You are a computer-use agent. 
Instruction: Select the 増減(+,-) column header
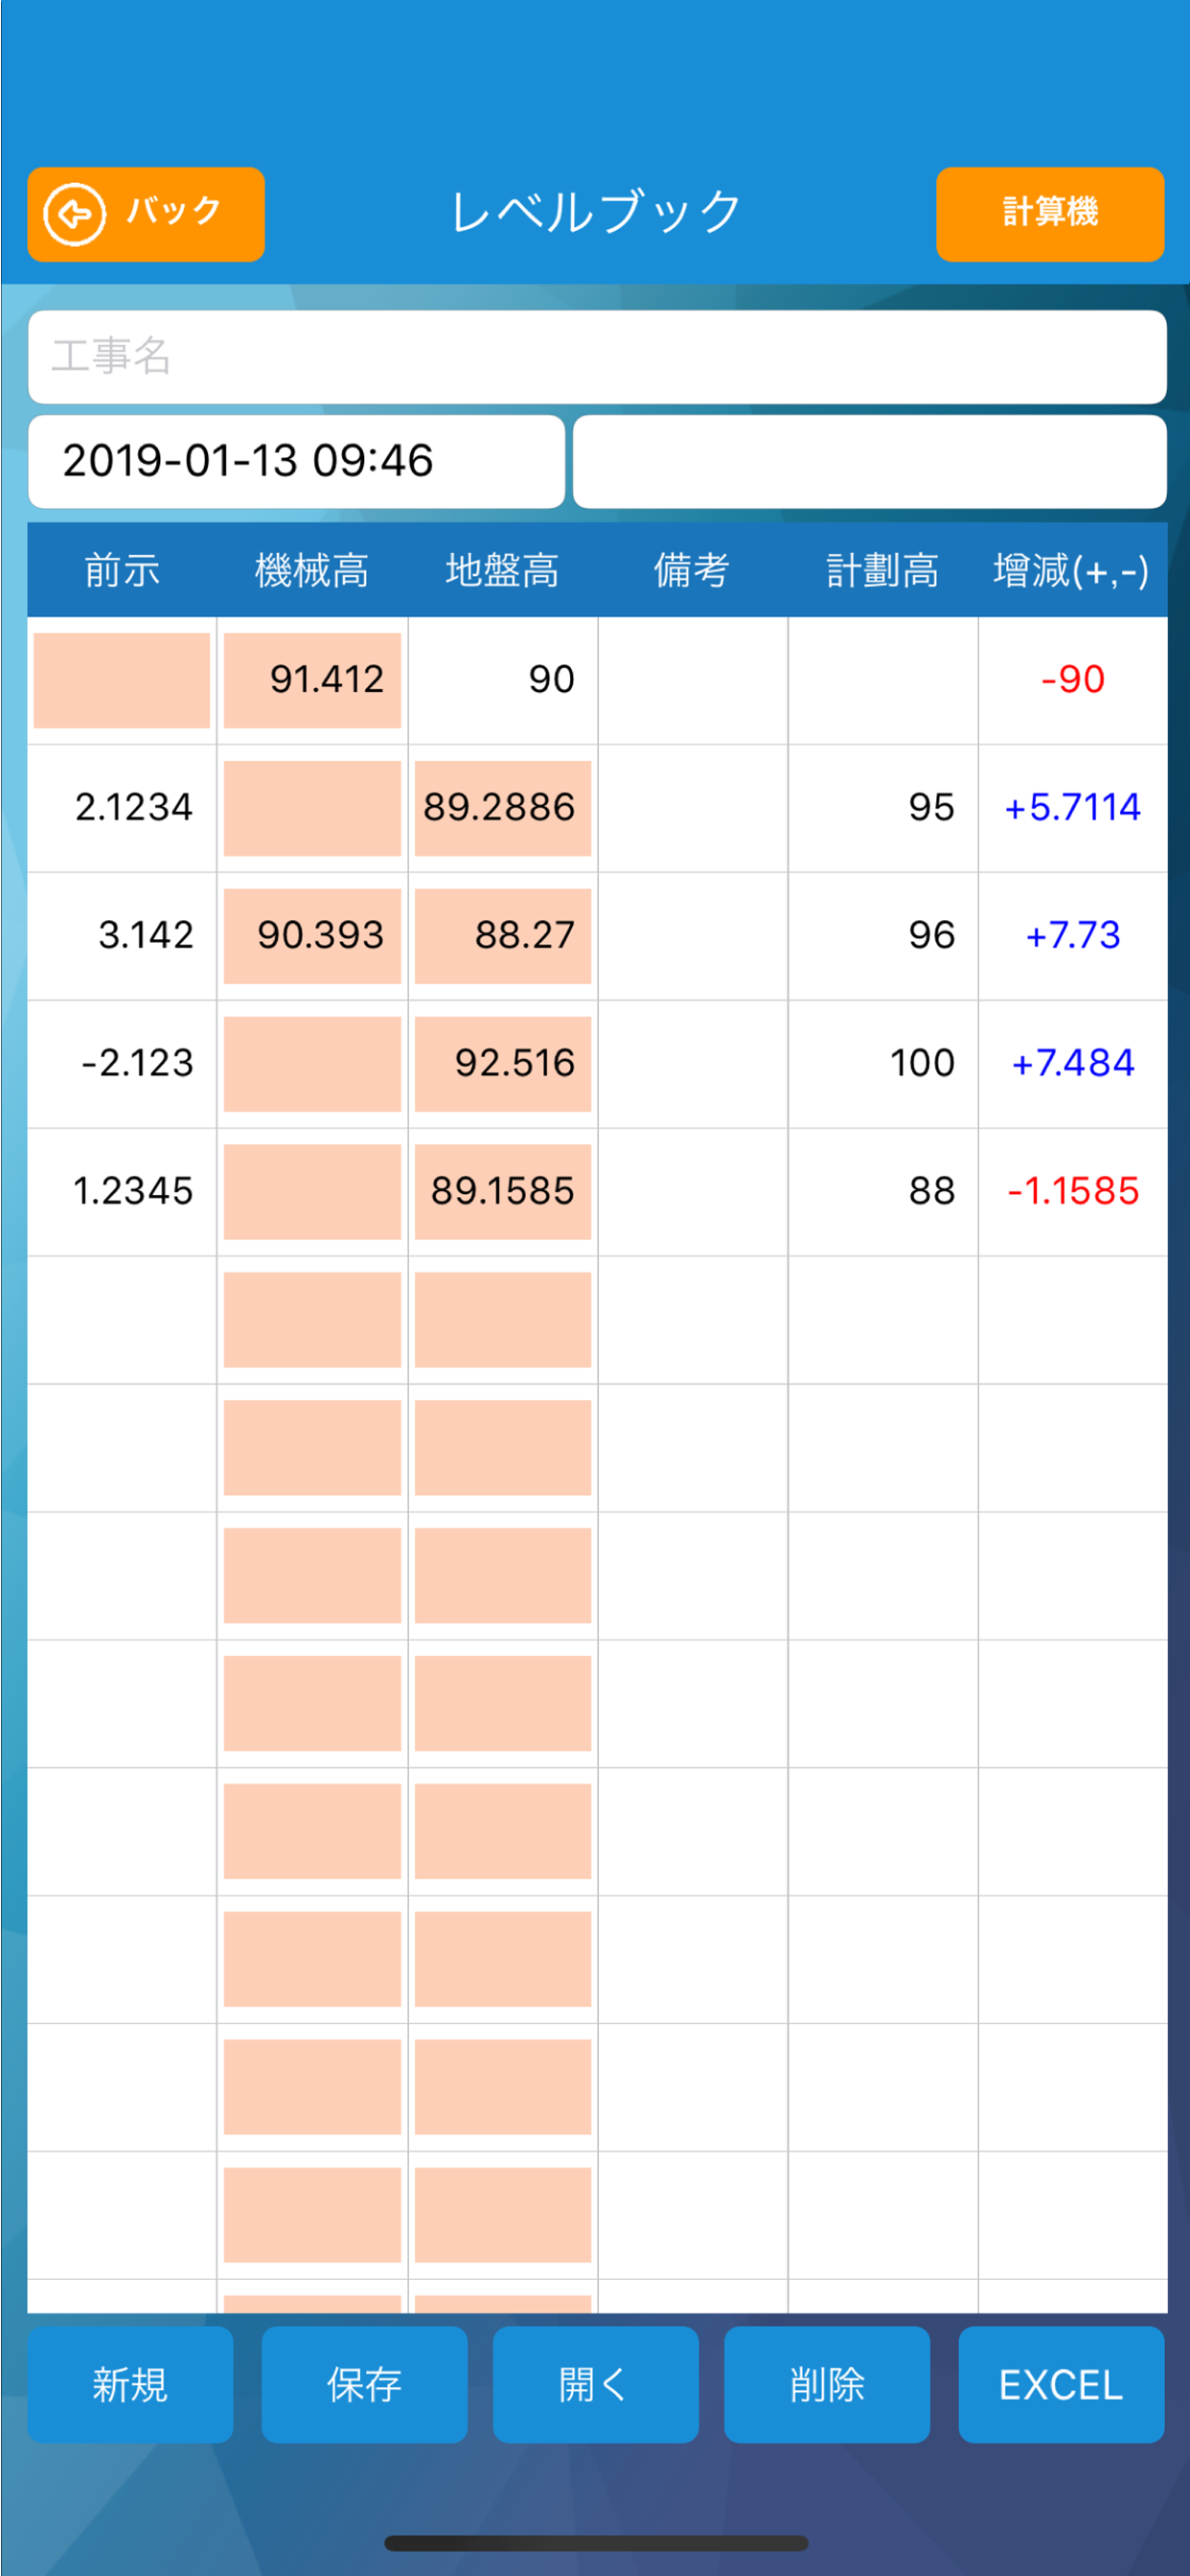pos(1072,570)
